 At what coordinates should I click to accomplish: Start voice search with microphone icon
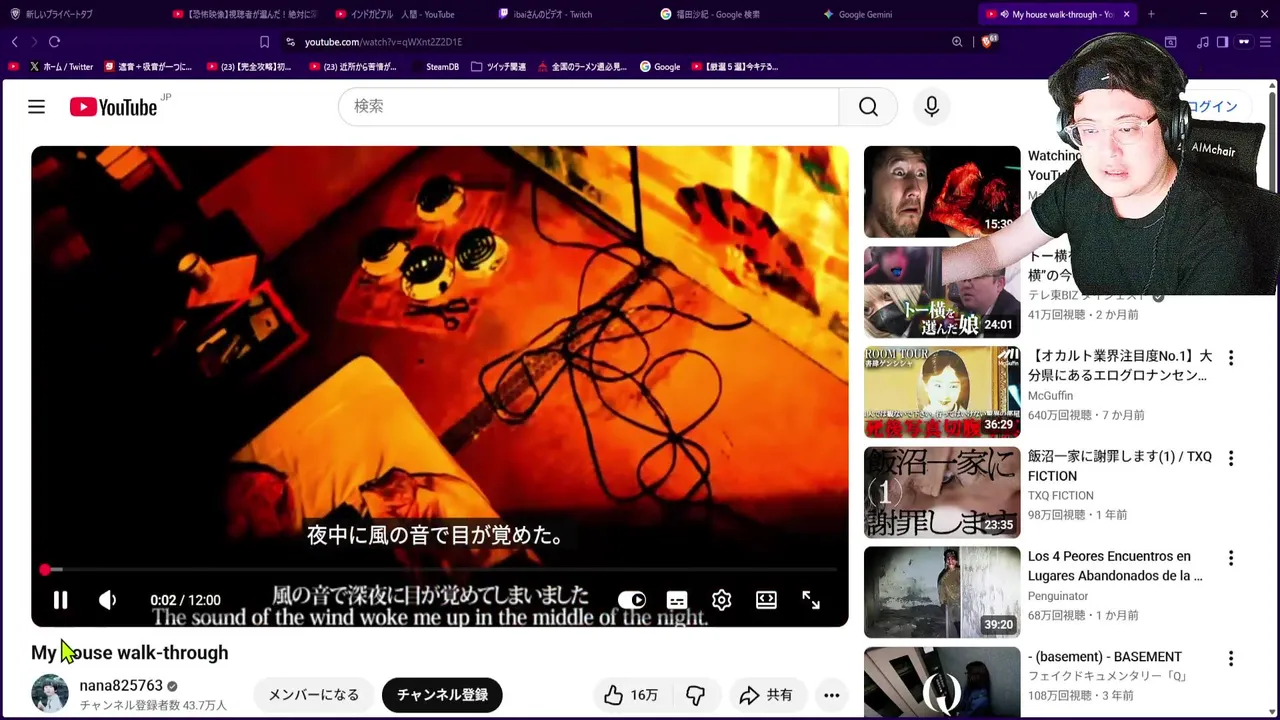click(931, 107)
